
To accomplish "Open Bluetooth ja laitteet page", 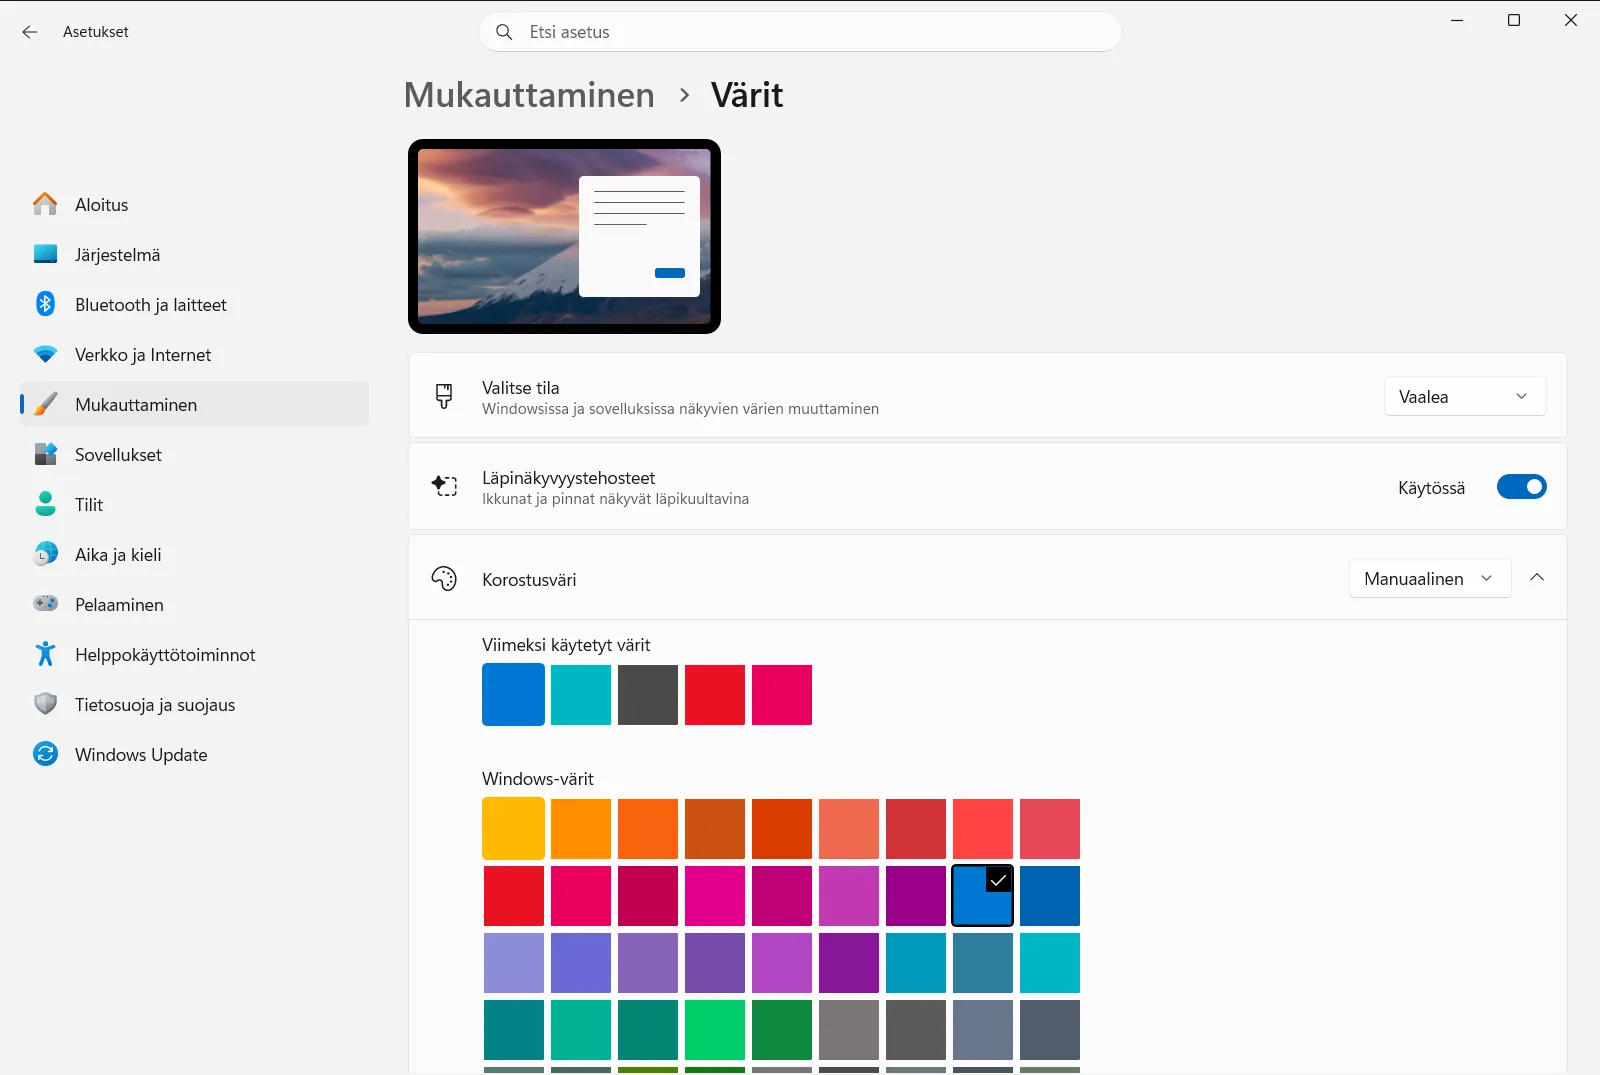I will 195,304.
